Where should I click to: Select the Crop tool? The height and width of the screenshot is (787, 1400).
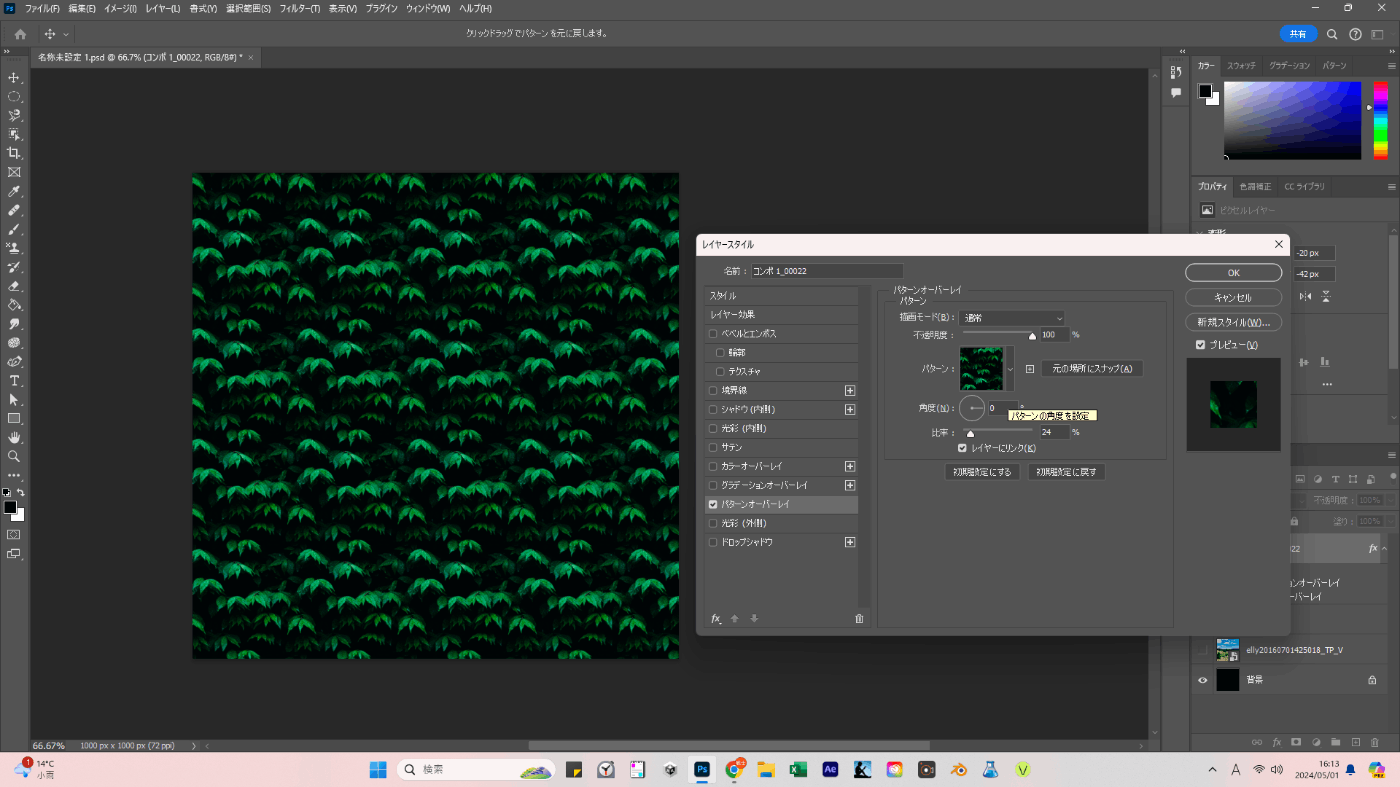(14, 153)
